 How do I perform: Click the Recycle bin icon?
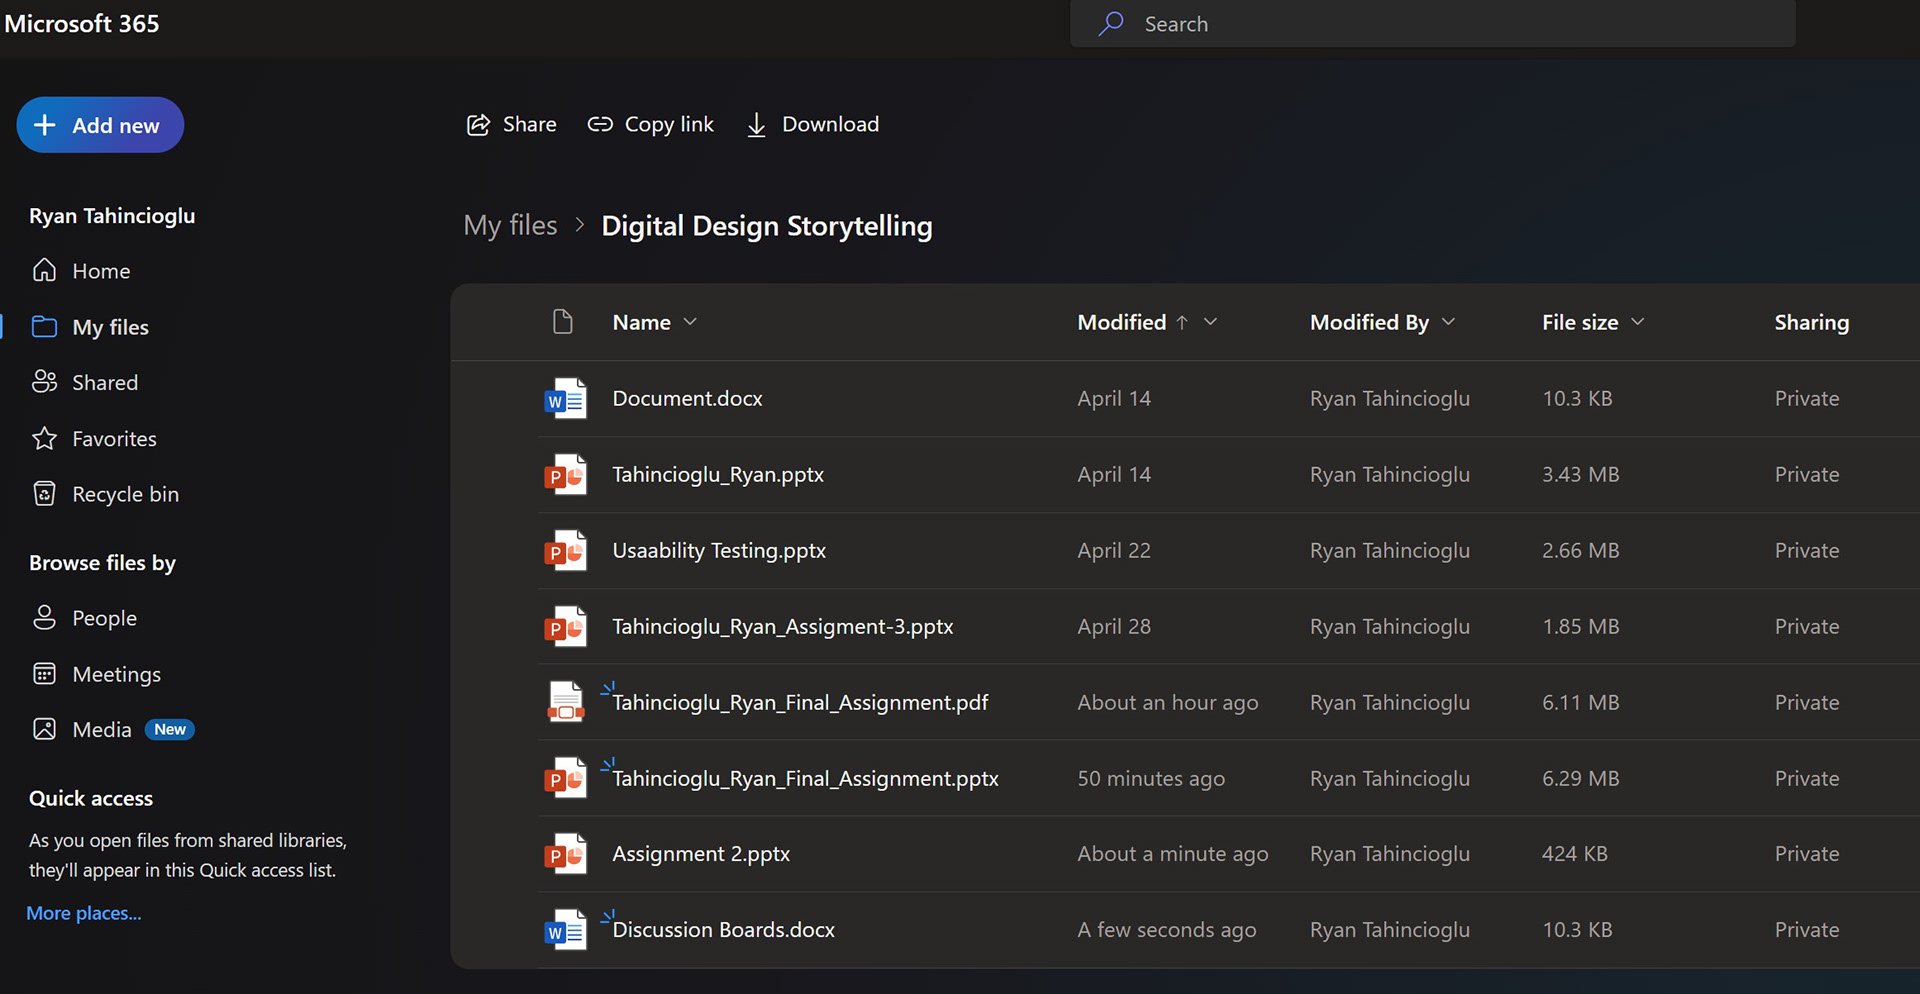[44, 494]
